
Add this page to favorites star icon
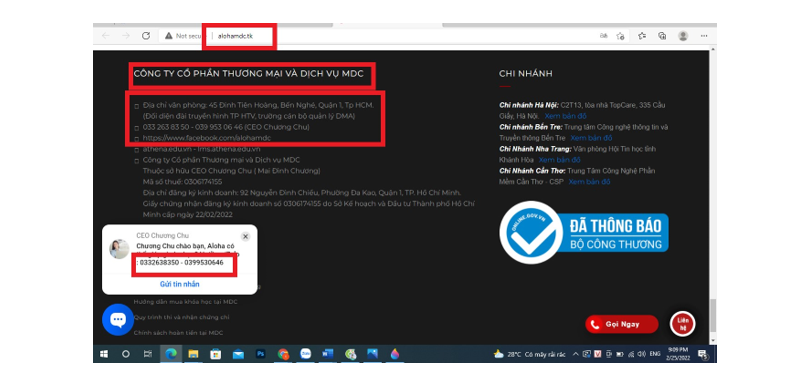point(620,36)
